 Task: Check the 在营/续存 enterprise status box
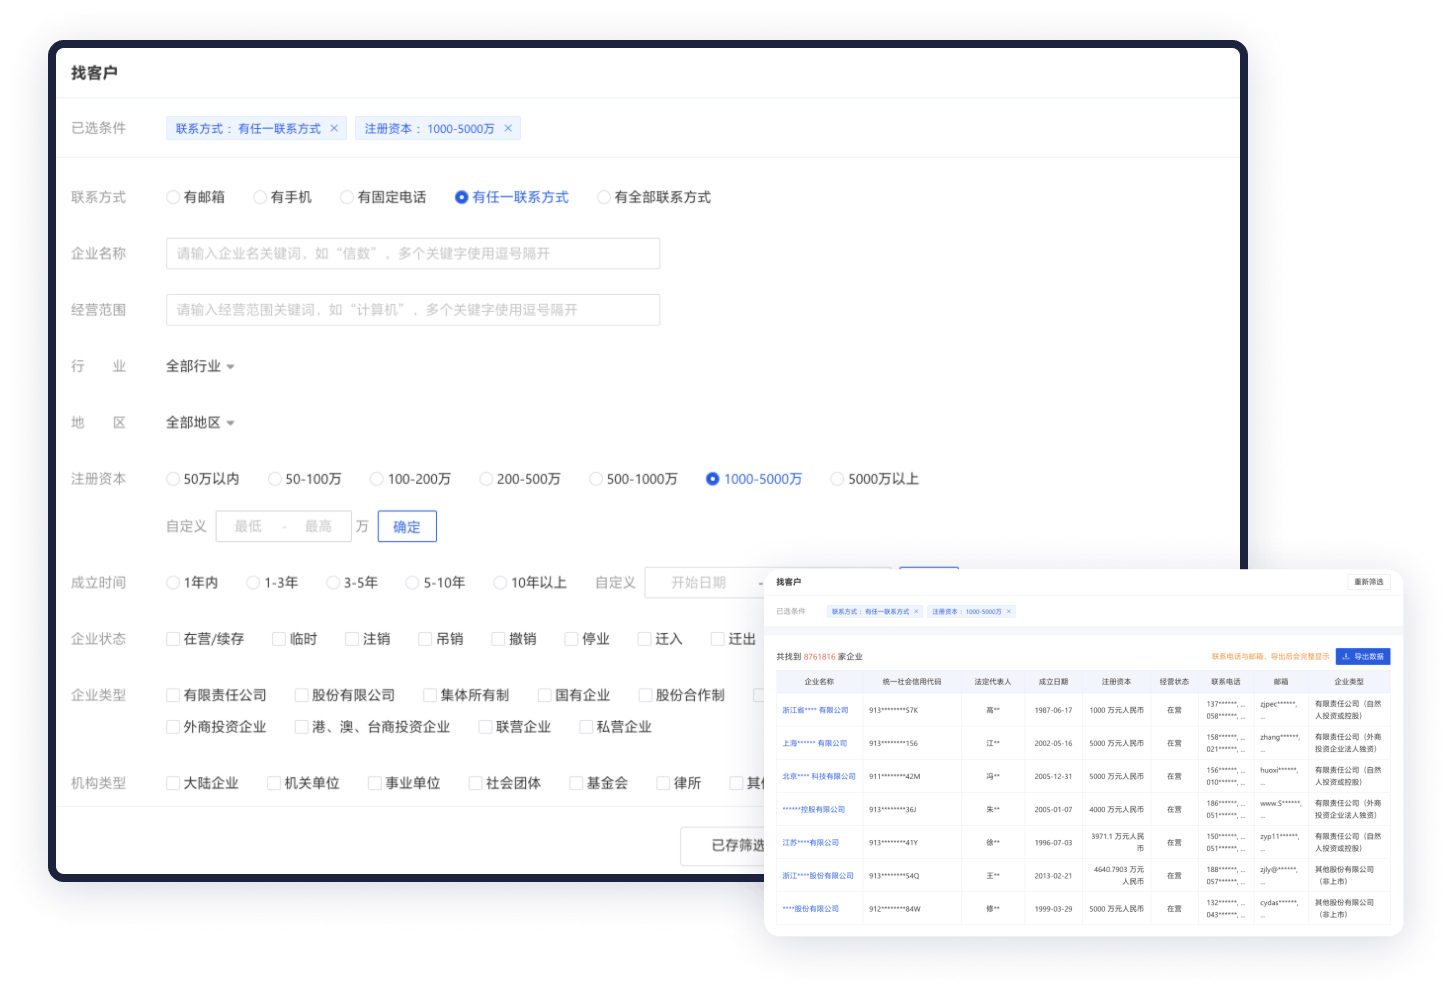(173, 638)
